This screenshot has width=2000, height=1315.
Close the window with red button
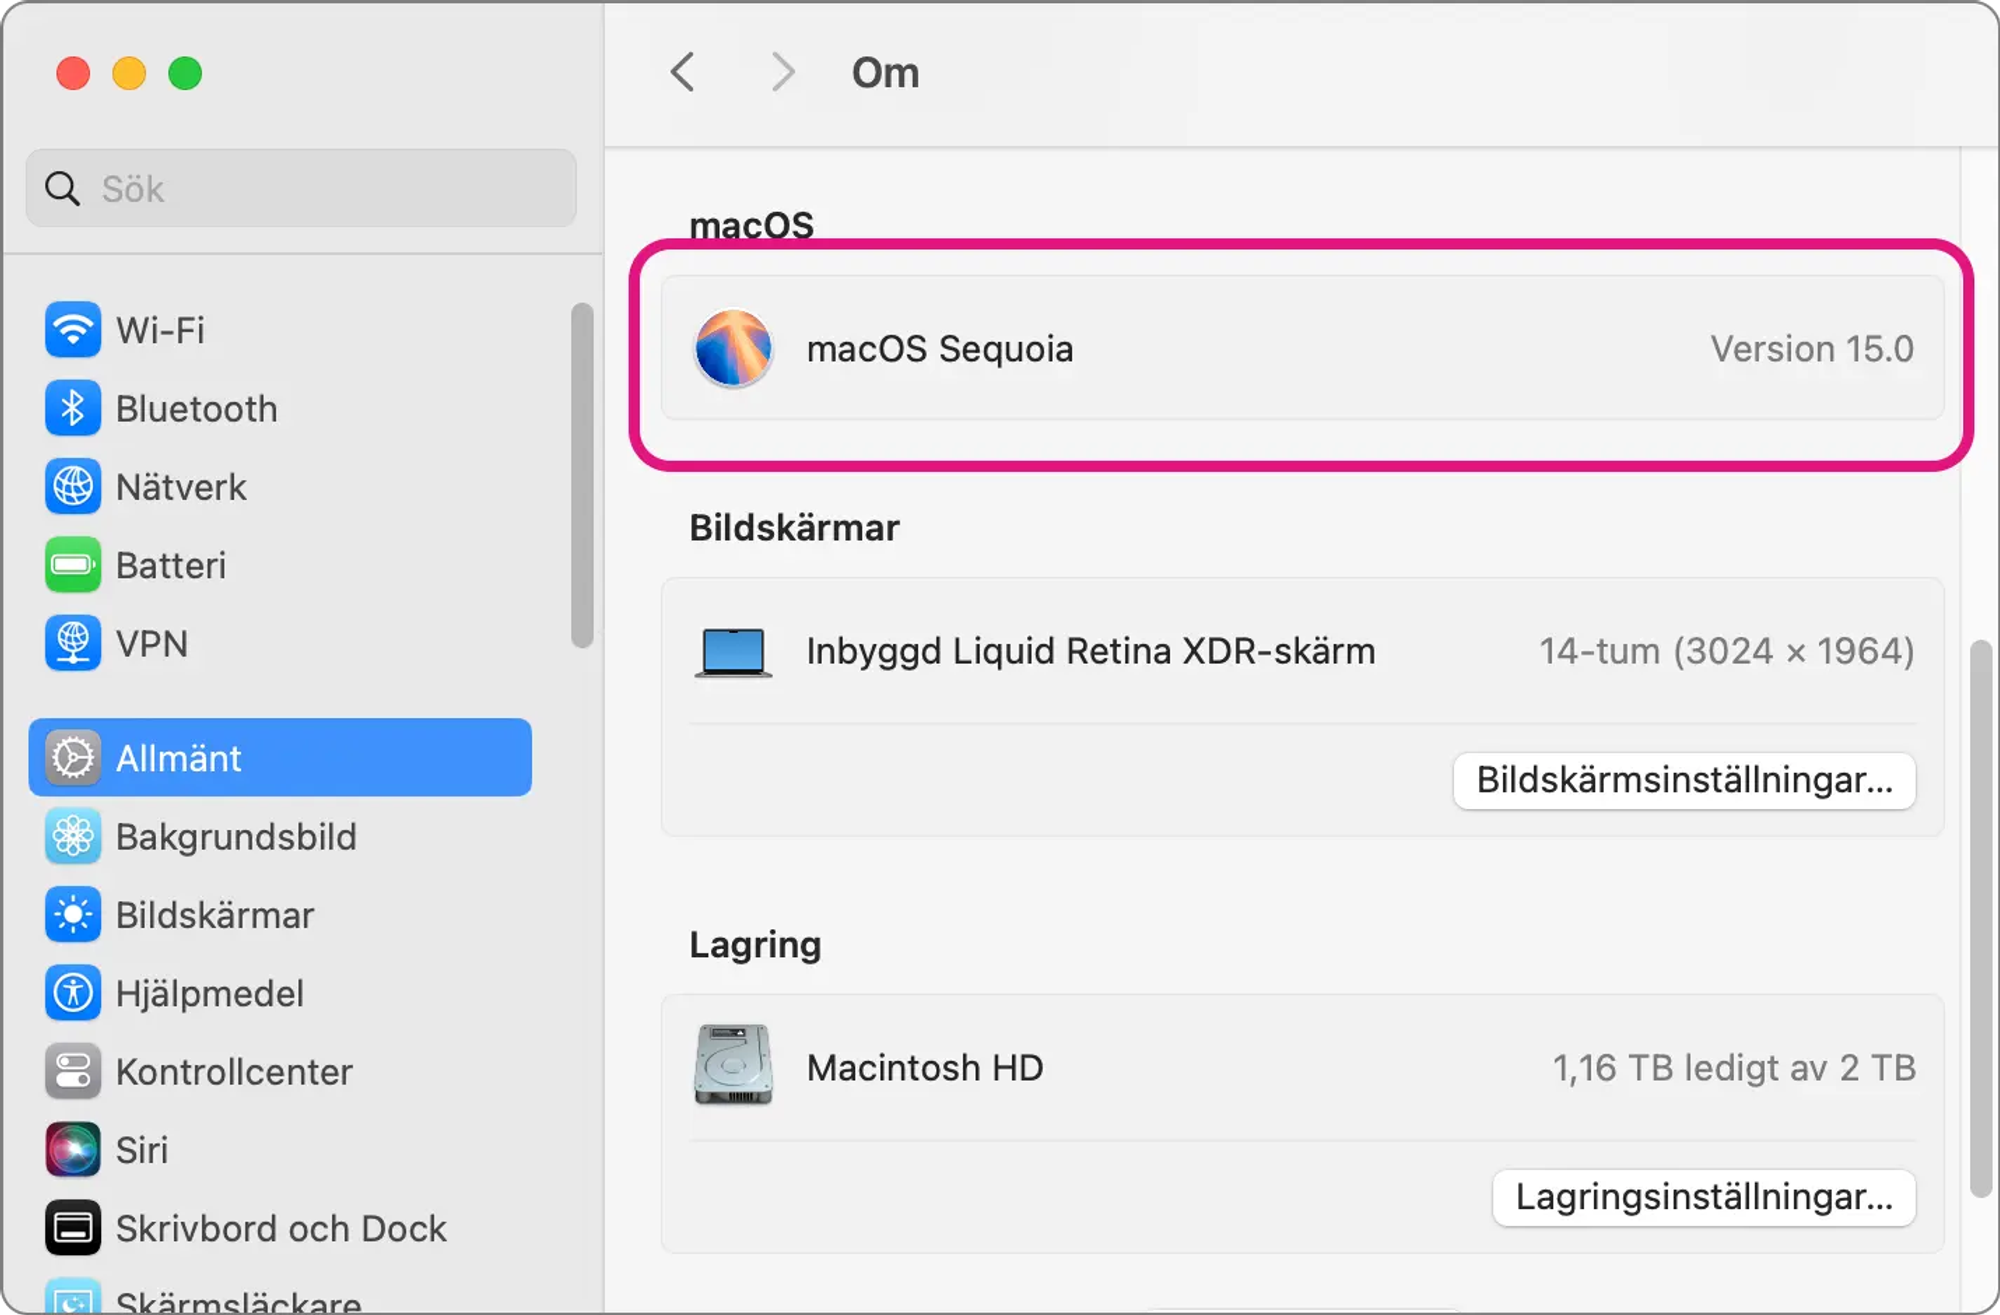point(73,73)
